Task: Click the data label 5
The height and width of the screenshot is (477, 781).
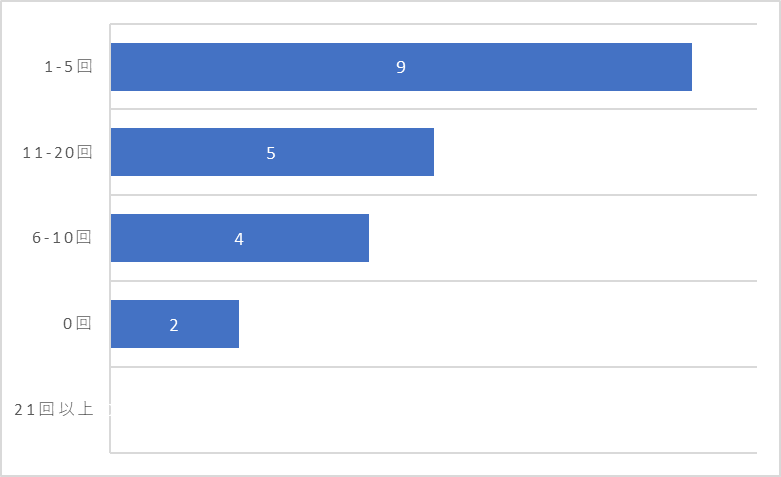Action: point(271,153)
